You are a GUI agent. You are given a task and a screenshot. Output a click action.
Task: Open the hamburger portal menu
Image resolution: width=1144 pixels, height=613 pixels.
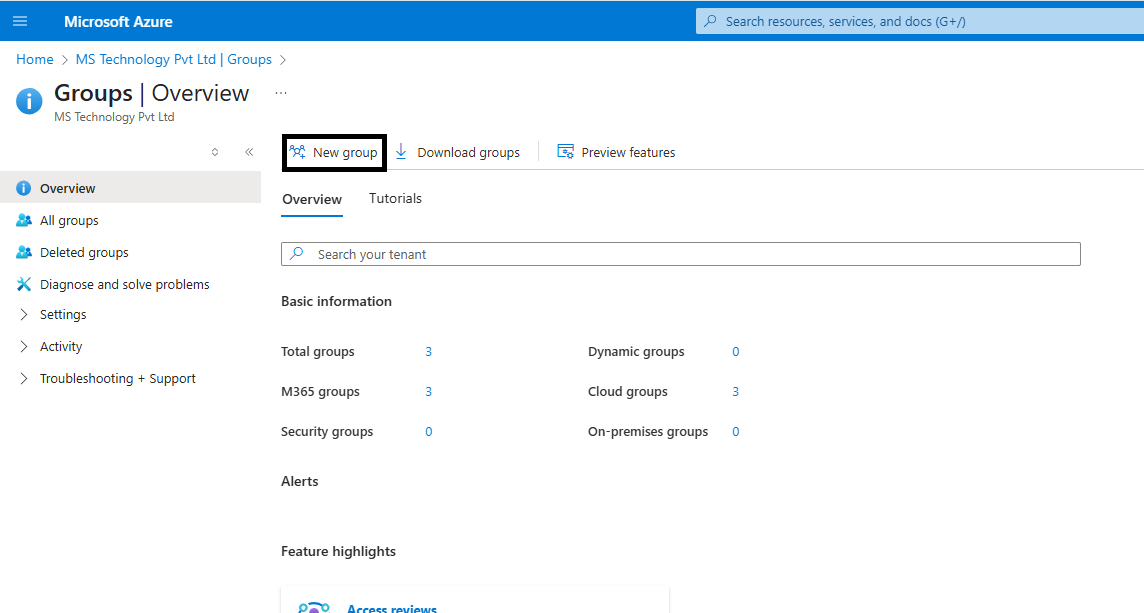tap(20, 21)
